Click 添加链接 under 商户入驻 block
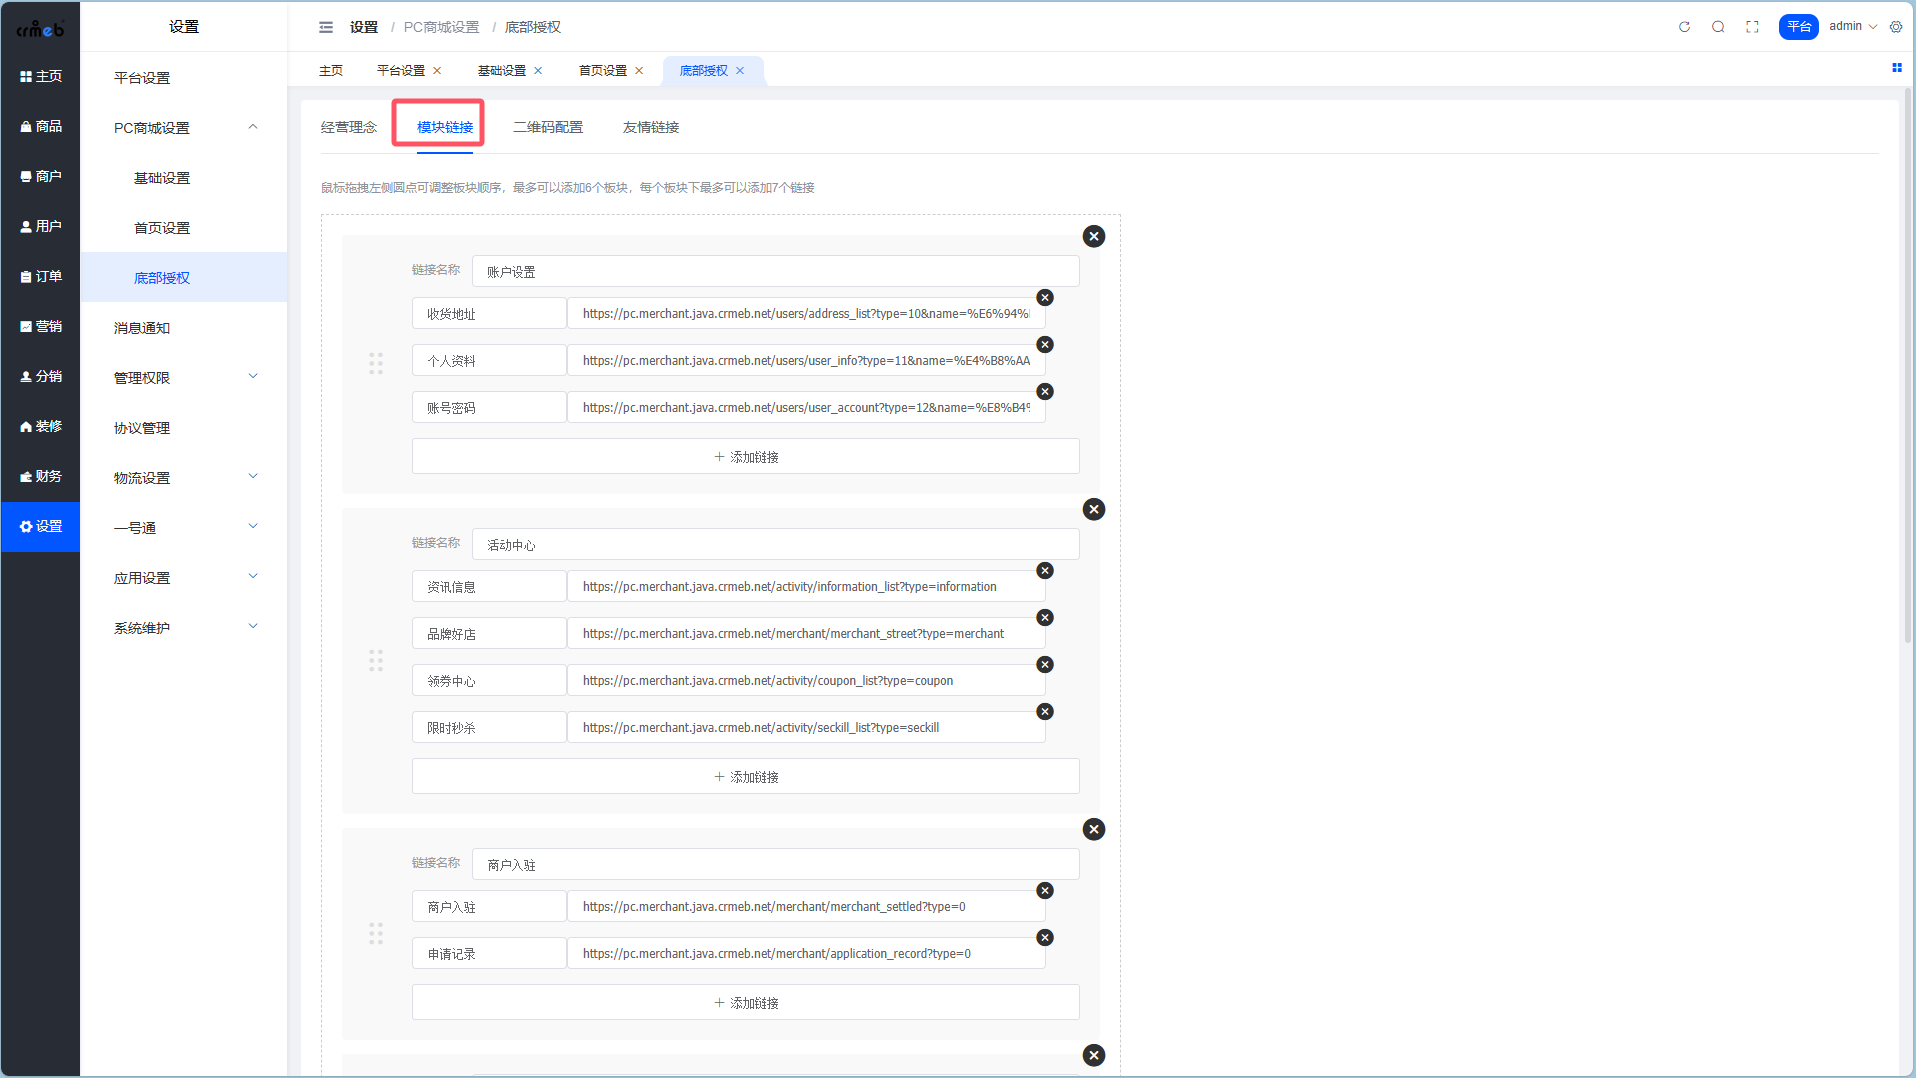 745,1003
